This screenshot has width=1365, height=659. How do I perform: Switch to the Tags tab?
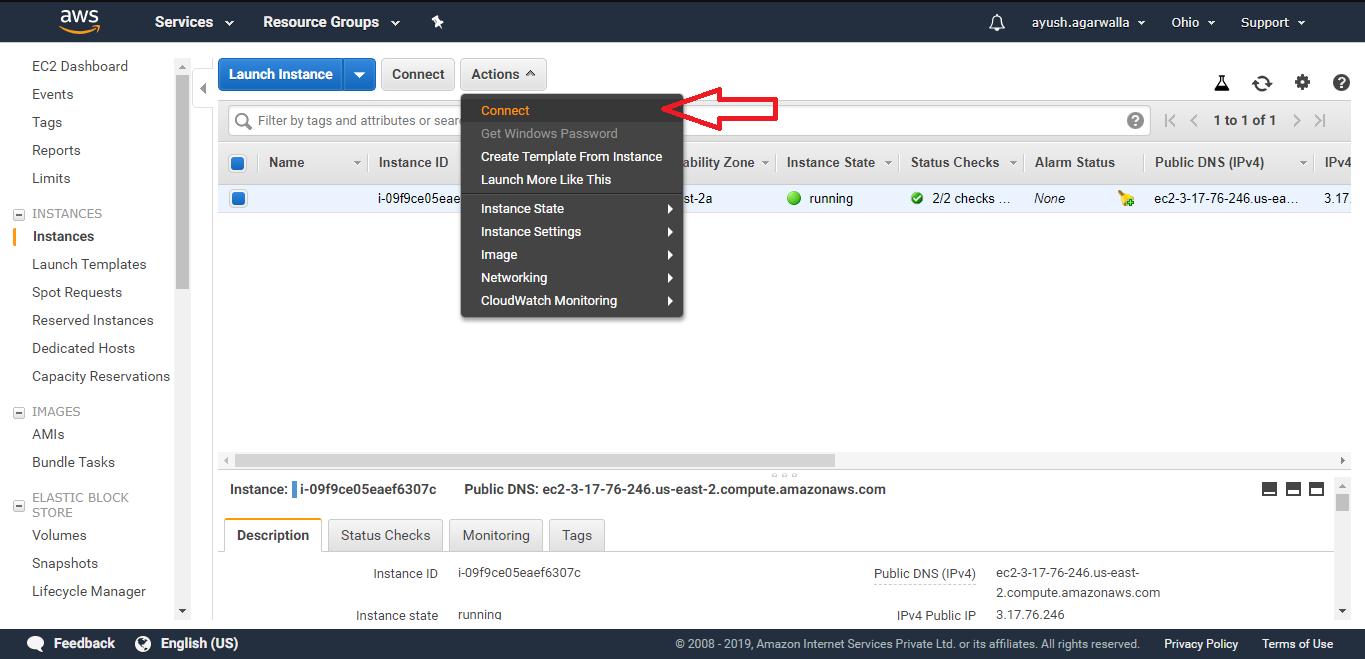(577, 535)
